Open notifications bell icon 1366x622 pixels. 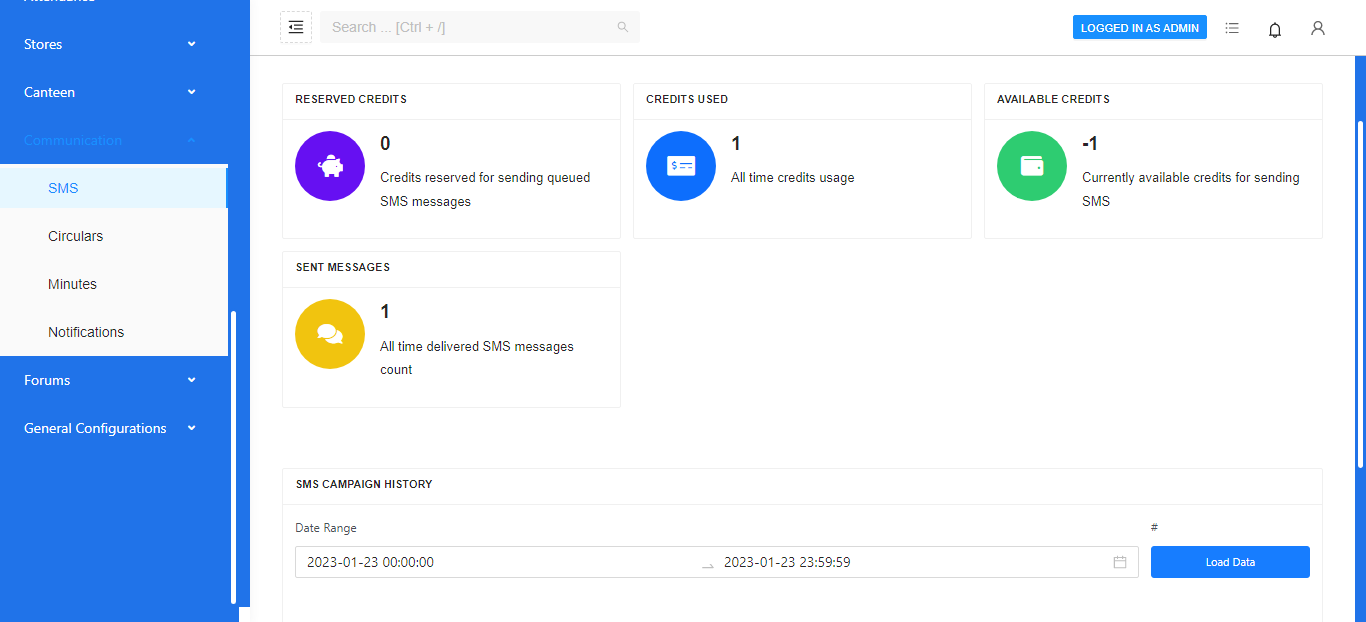pyautogui.click(x=1275, y=29)
